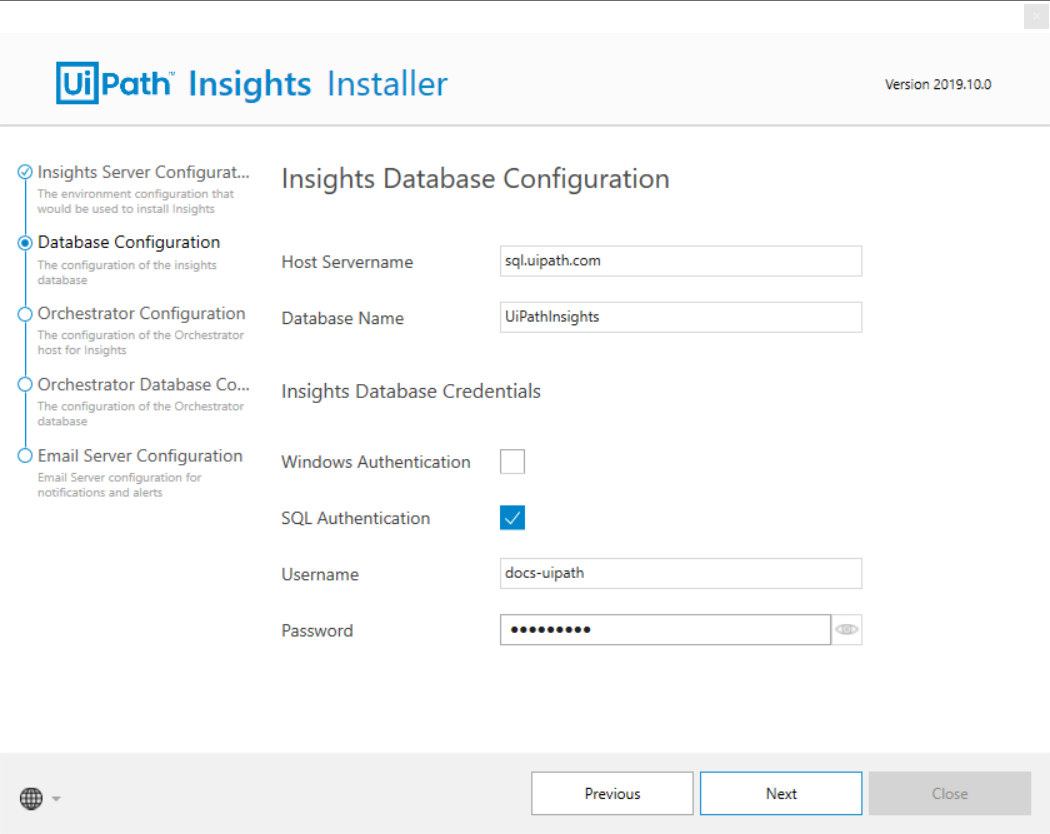Reveal the password with the eye icon
Image resolution: width=1050 pixels, height=834 pixels.
click(846, 630)
